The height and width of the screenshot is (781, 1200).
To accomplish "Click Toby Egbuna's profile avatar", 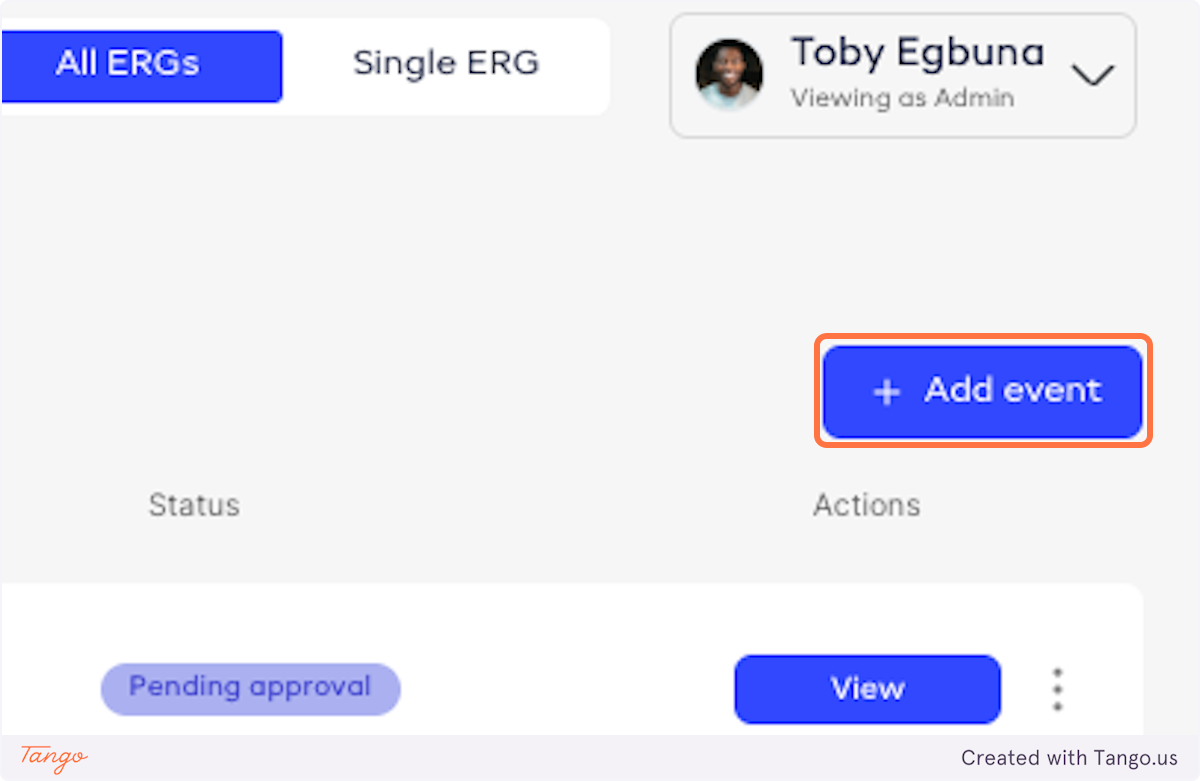I will point(729,75).
